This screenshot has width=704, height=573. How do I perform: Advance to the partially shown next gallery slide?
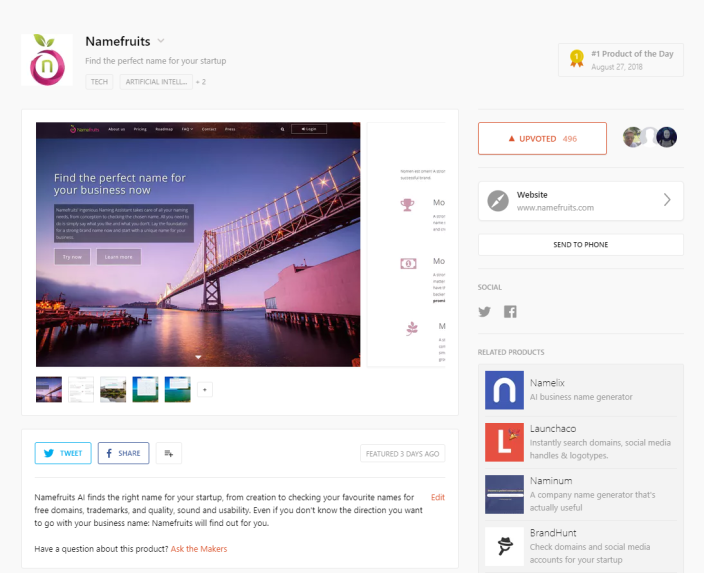click(406, 244)
